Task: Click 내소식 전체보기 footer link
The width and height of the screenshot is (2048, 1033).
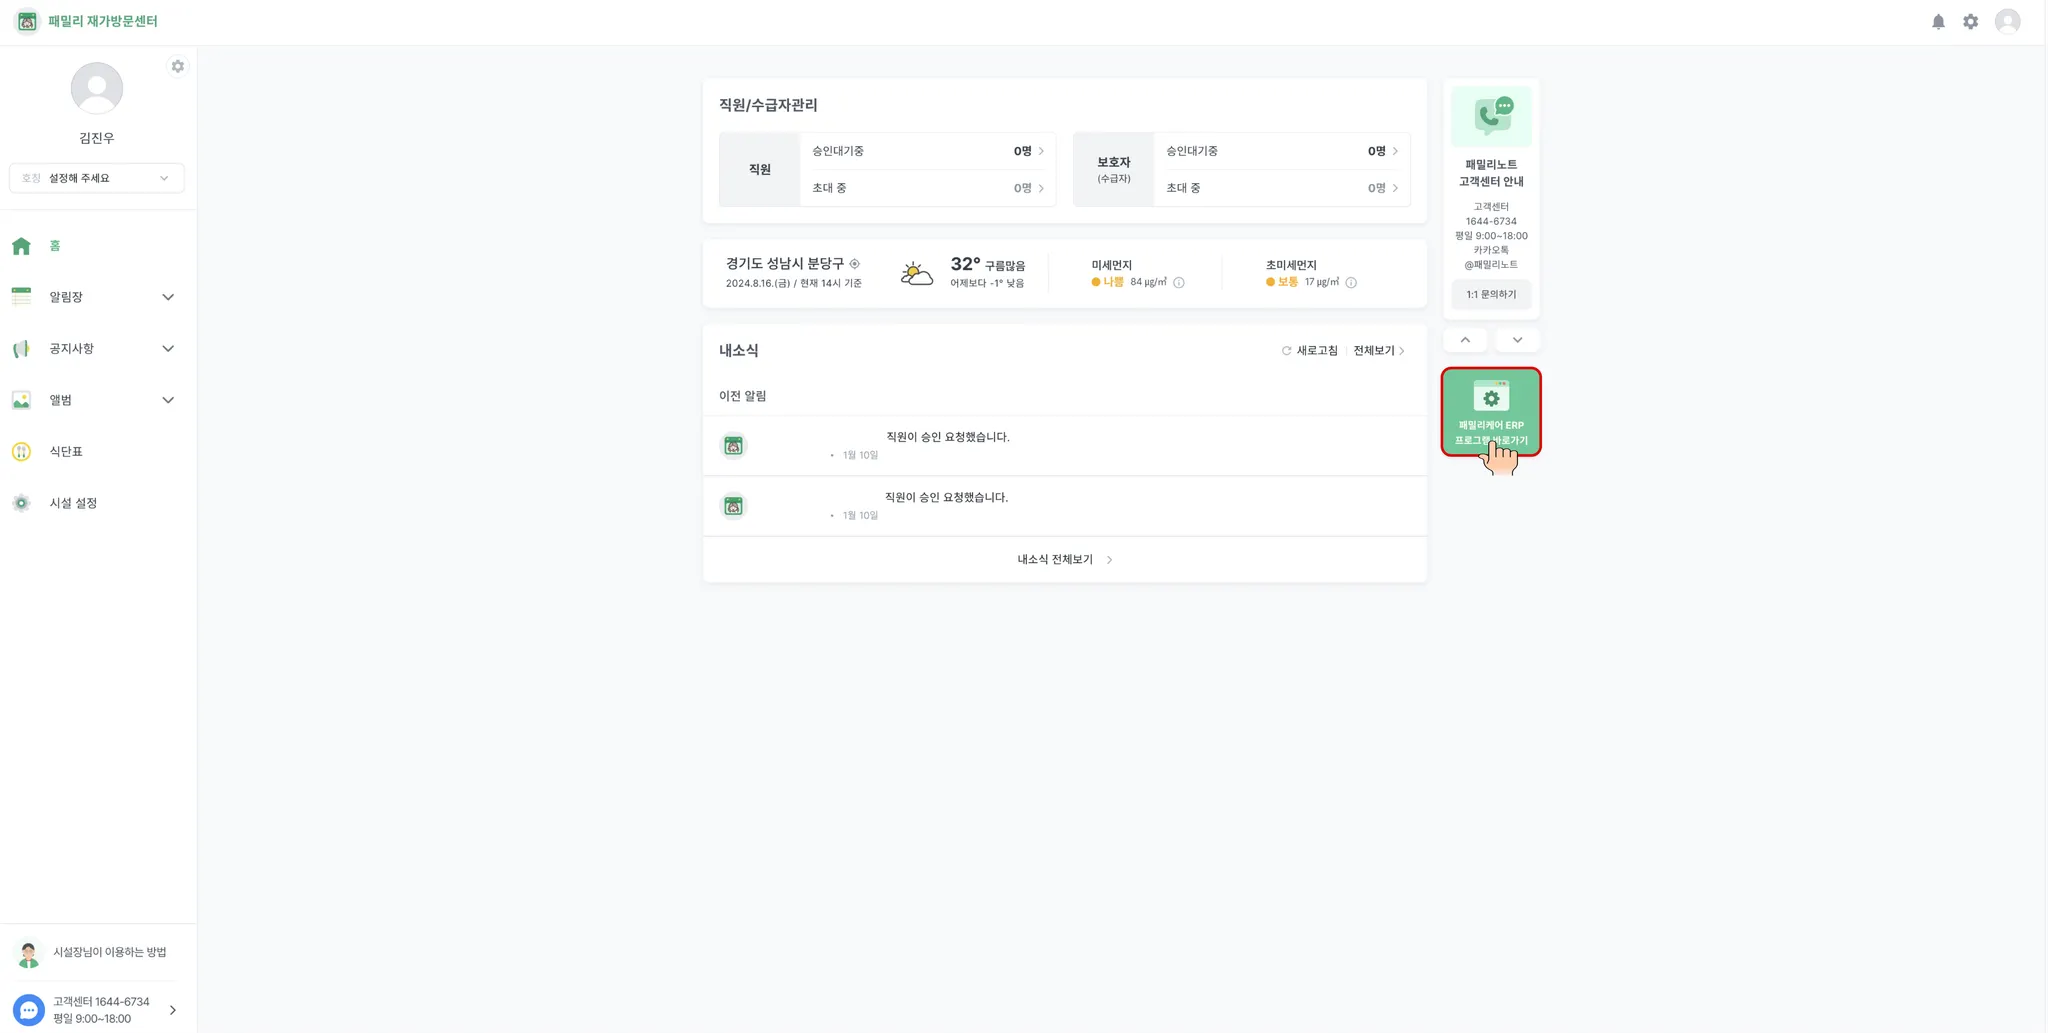Action: (x=1064, y=560)
